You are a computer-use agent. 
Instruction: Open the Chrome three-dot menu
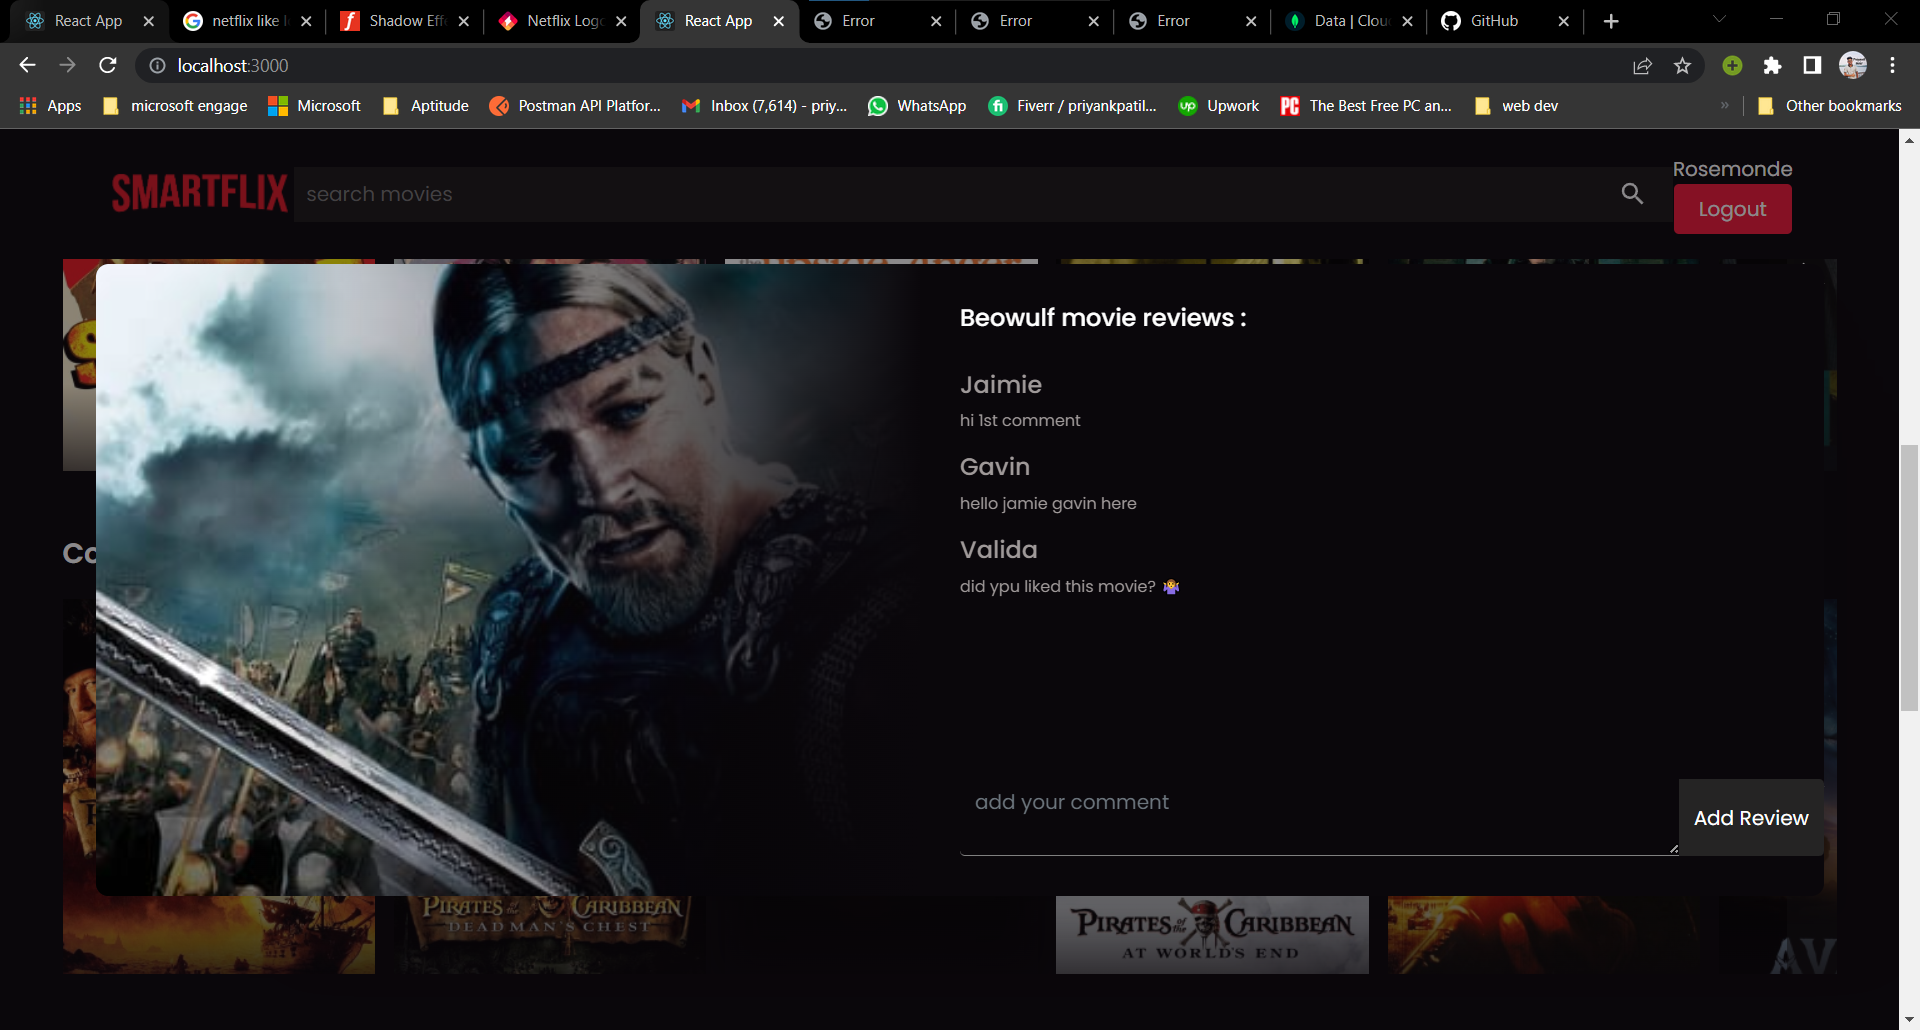click(x=1893, y=65)
